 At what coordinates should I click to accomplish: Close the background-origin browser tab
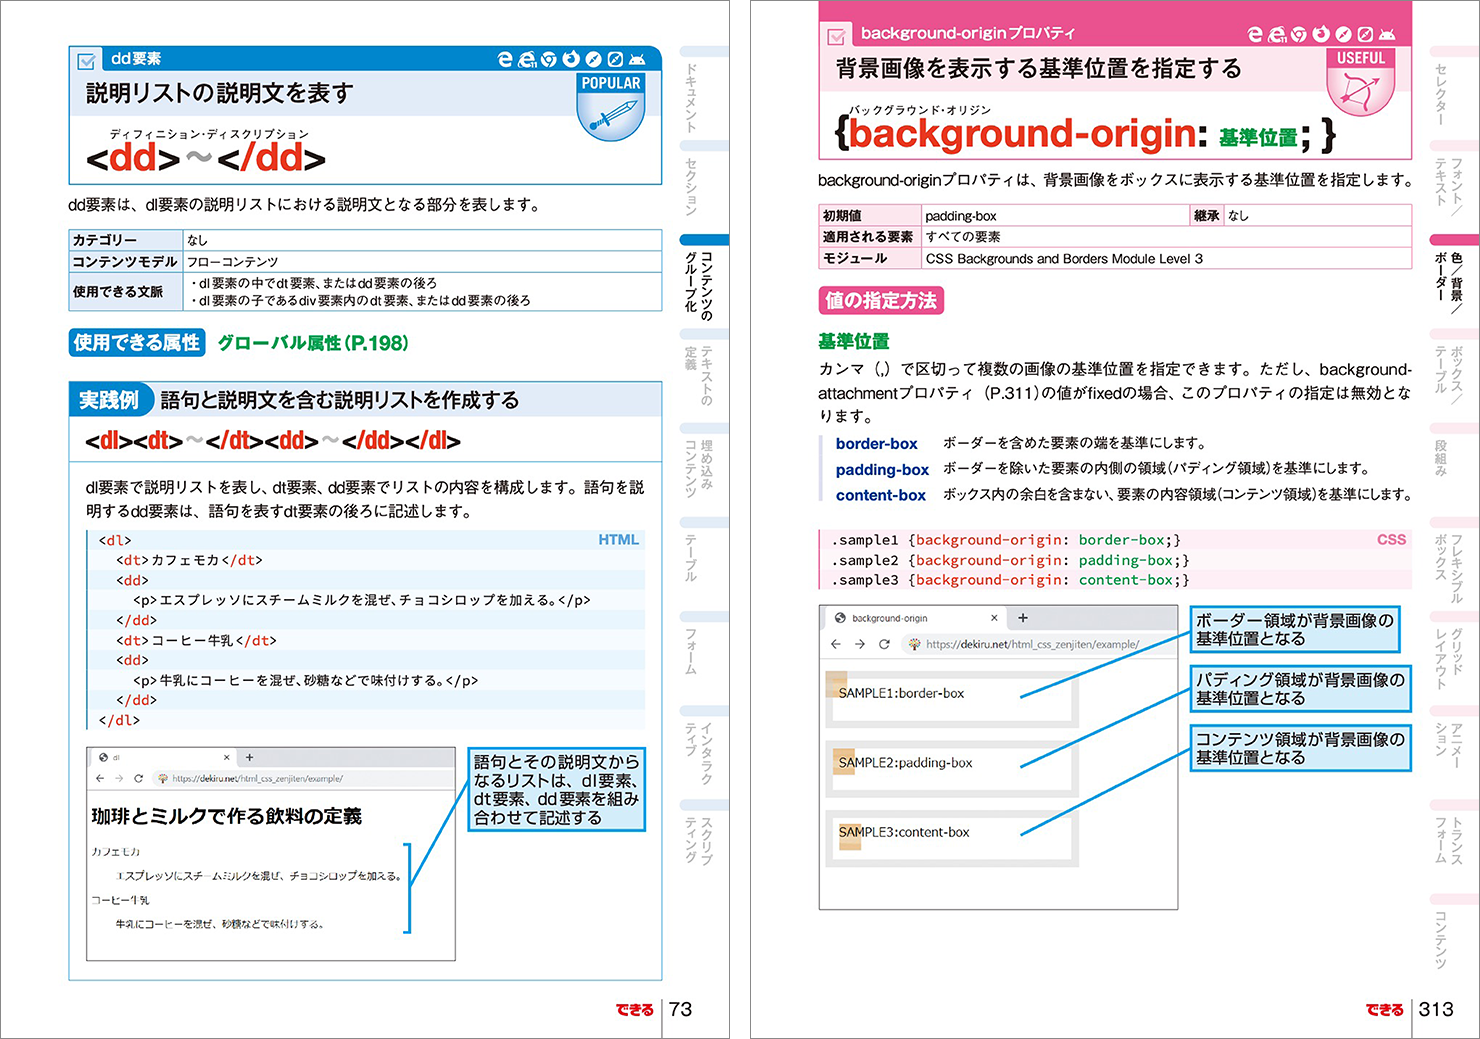point(993,618)
